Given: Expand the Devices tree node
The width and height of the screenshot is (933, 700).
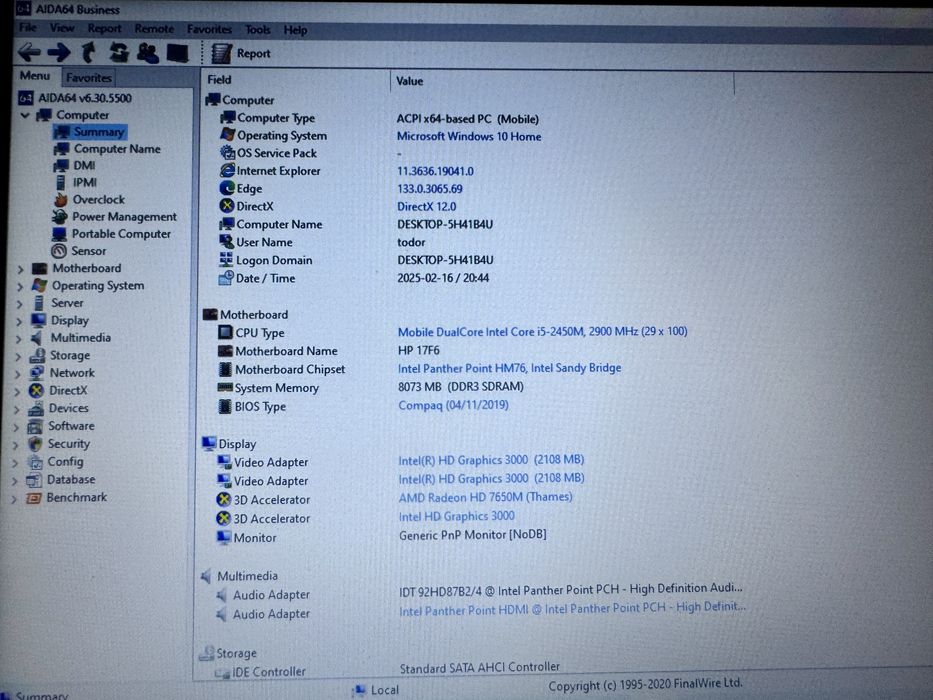Looking at the screenshot, I should pyautogui.click(x=16, y=410).
